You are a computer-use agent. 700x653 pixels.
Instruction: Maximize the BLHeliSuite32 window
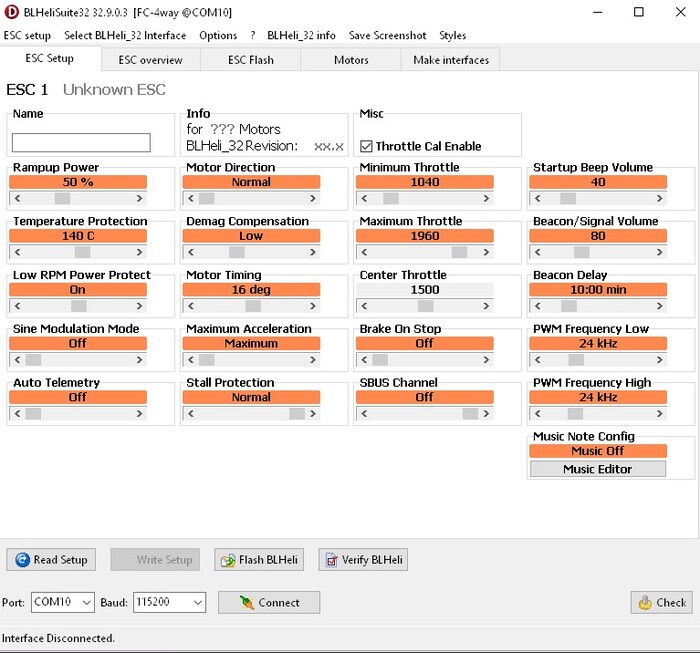[x=639, y=12]
